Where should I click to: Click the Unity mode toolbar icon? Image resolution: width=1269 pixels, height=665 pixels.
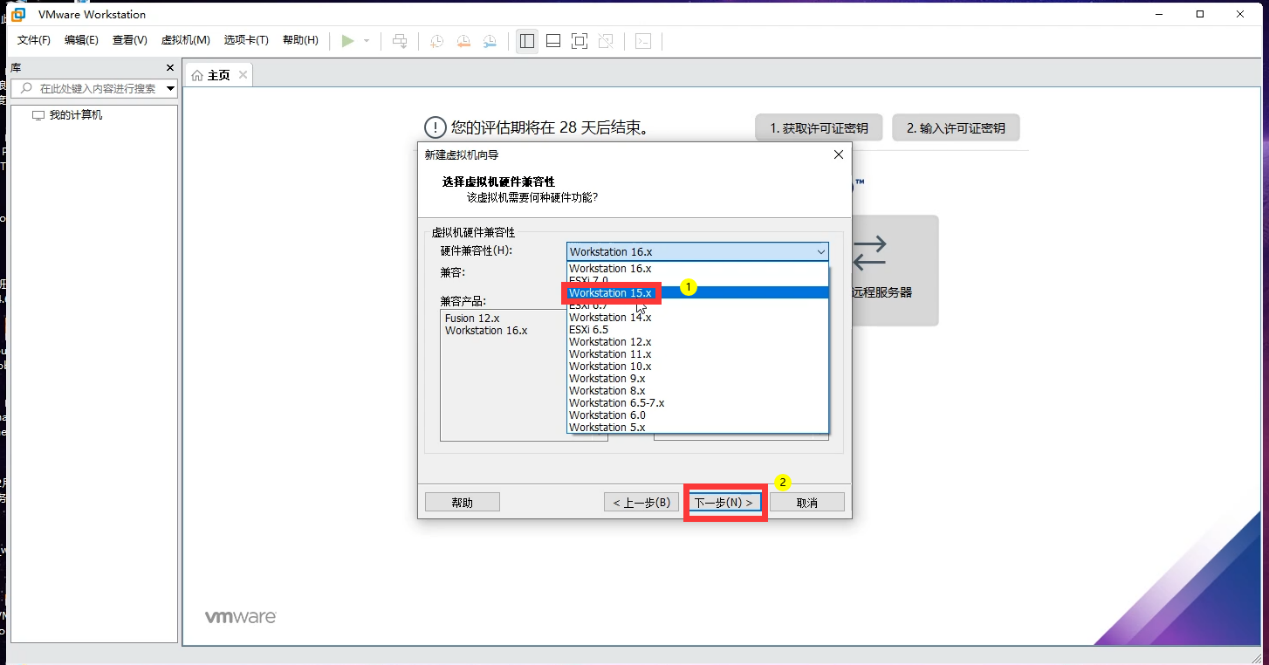(x=605, y=41)
